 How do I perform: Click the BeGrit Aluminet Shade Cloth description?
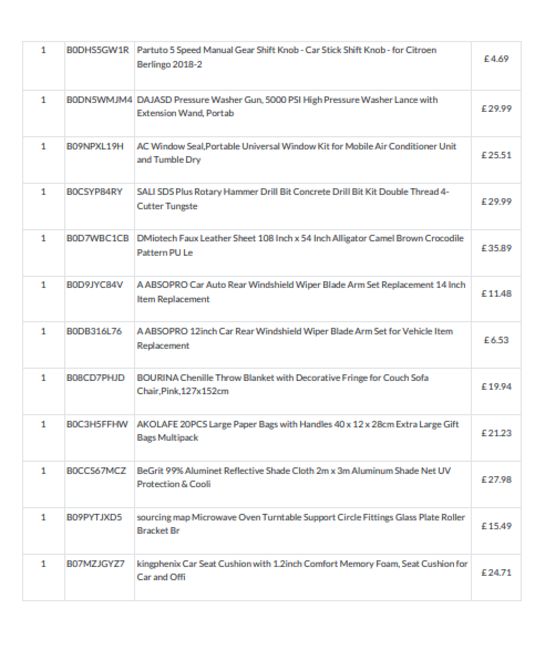tap(294, 477)
